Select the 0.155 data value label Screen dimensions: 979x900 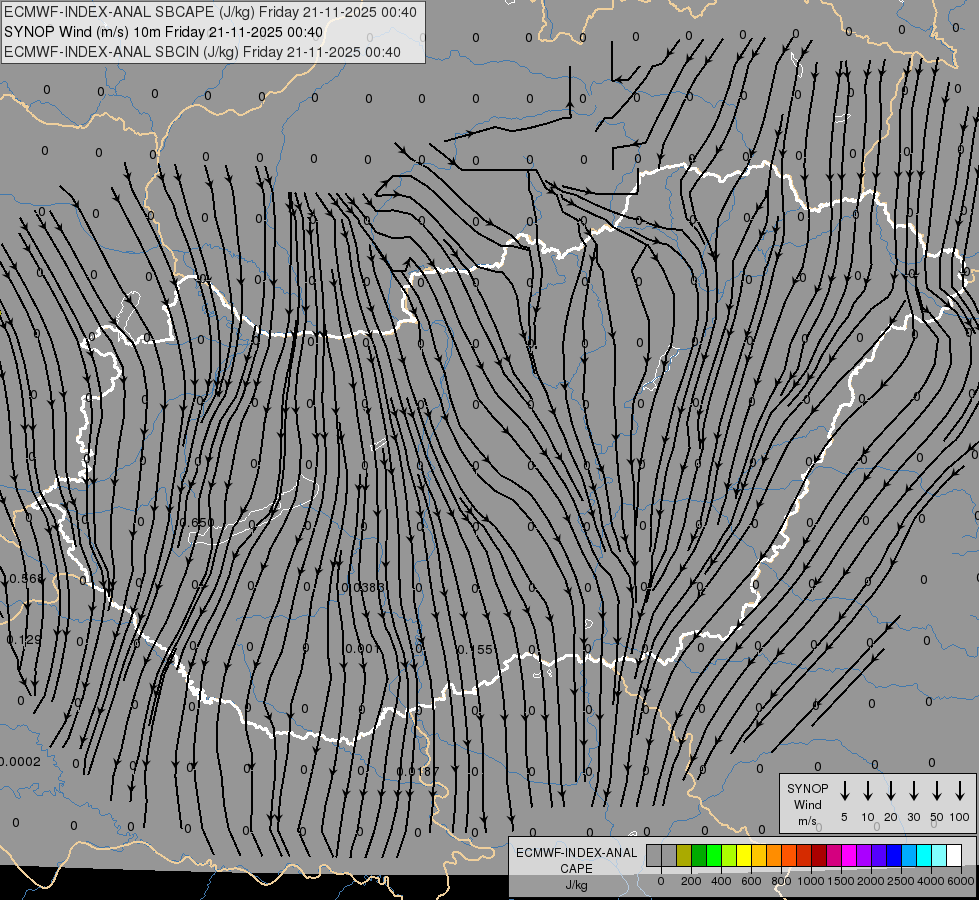(475, 650)
